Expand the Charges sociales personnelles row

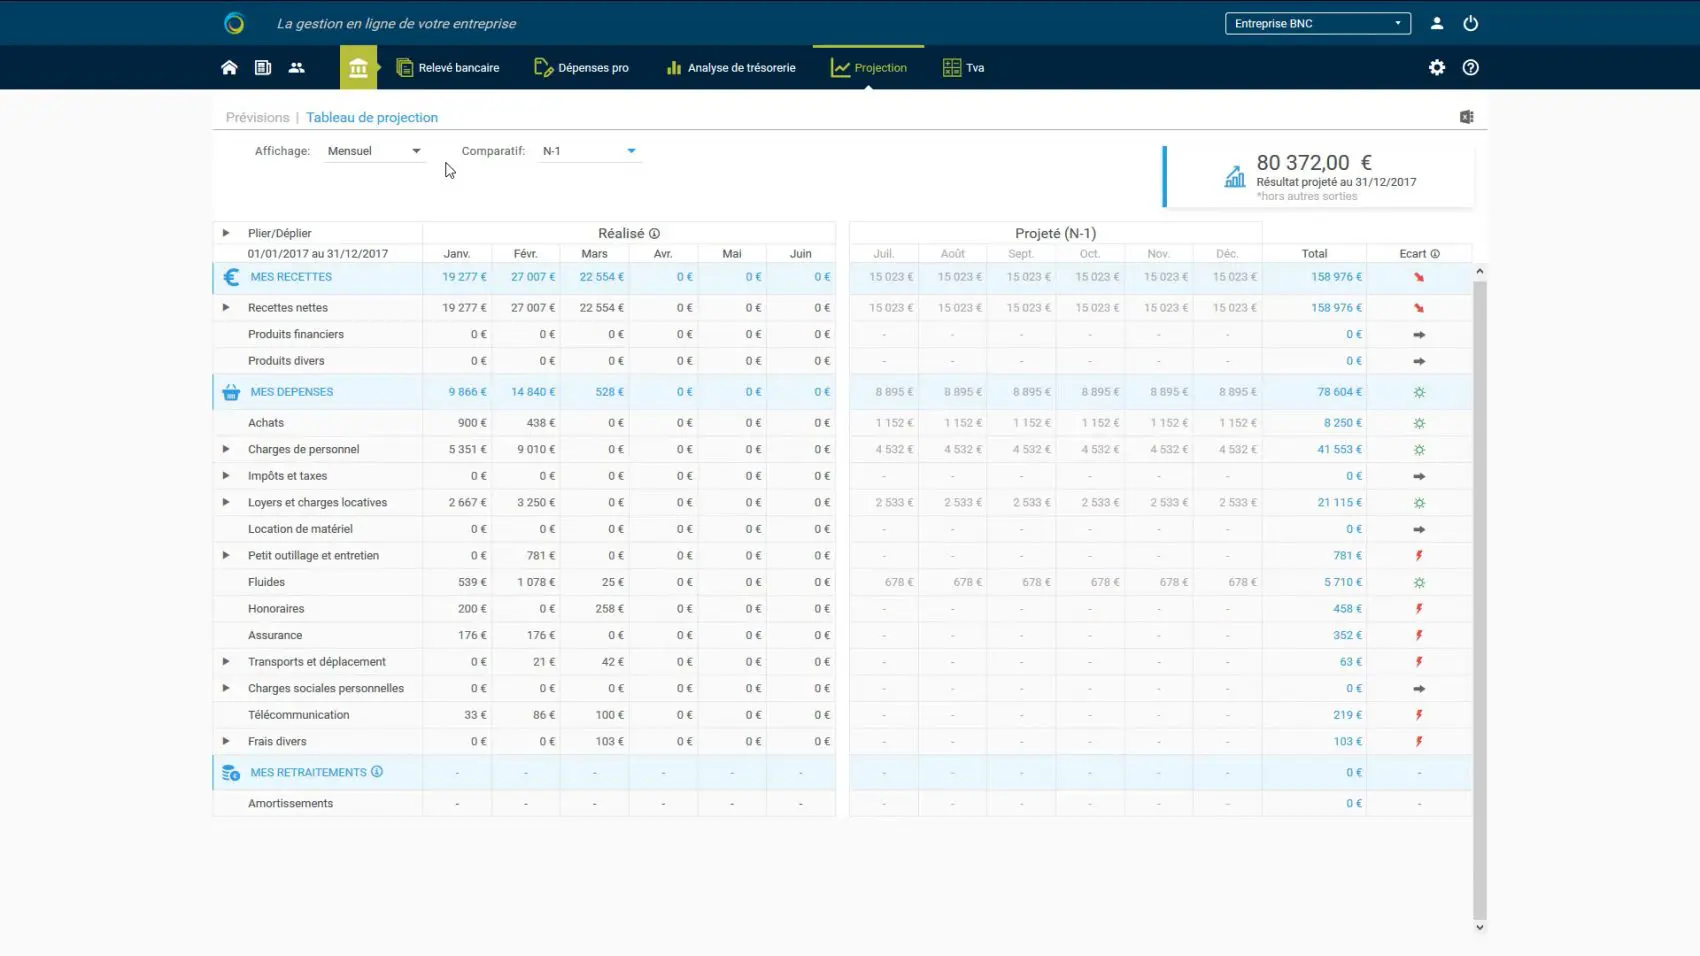tap(226, 688)
